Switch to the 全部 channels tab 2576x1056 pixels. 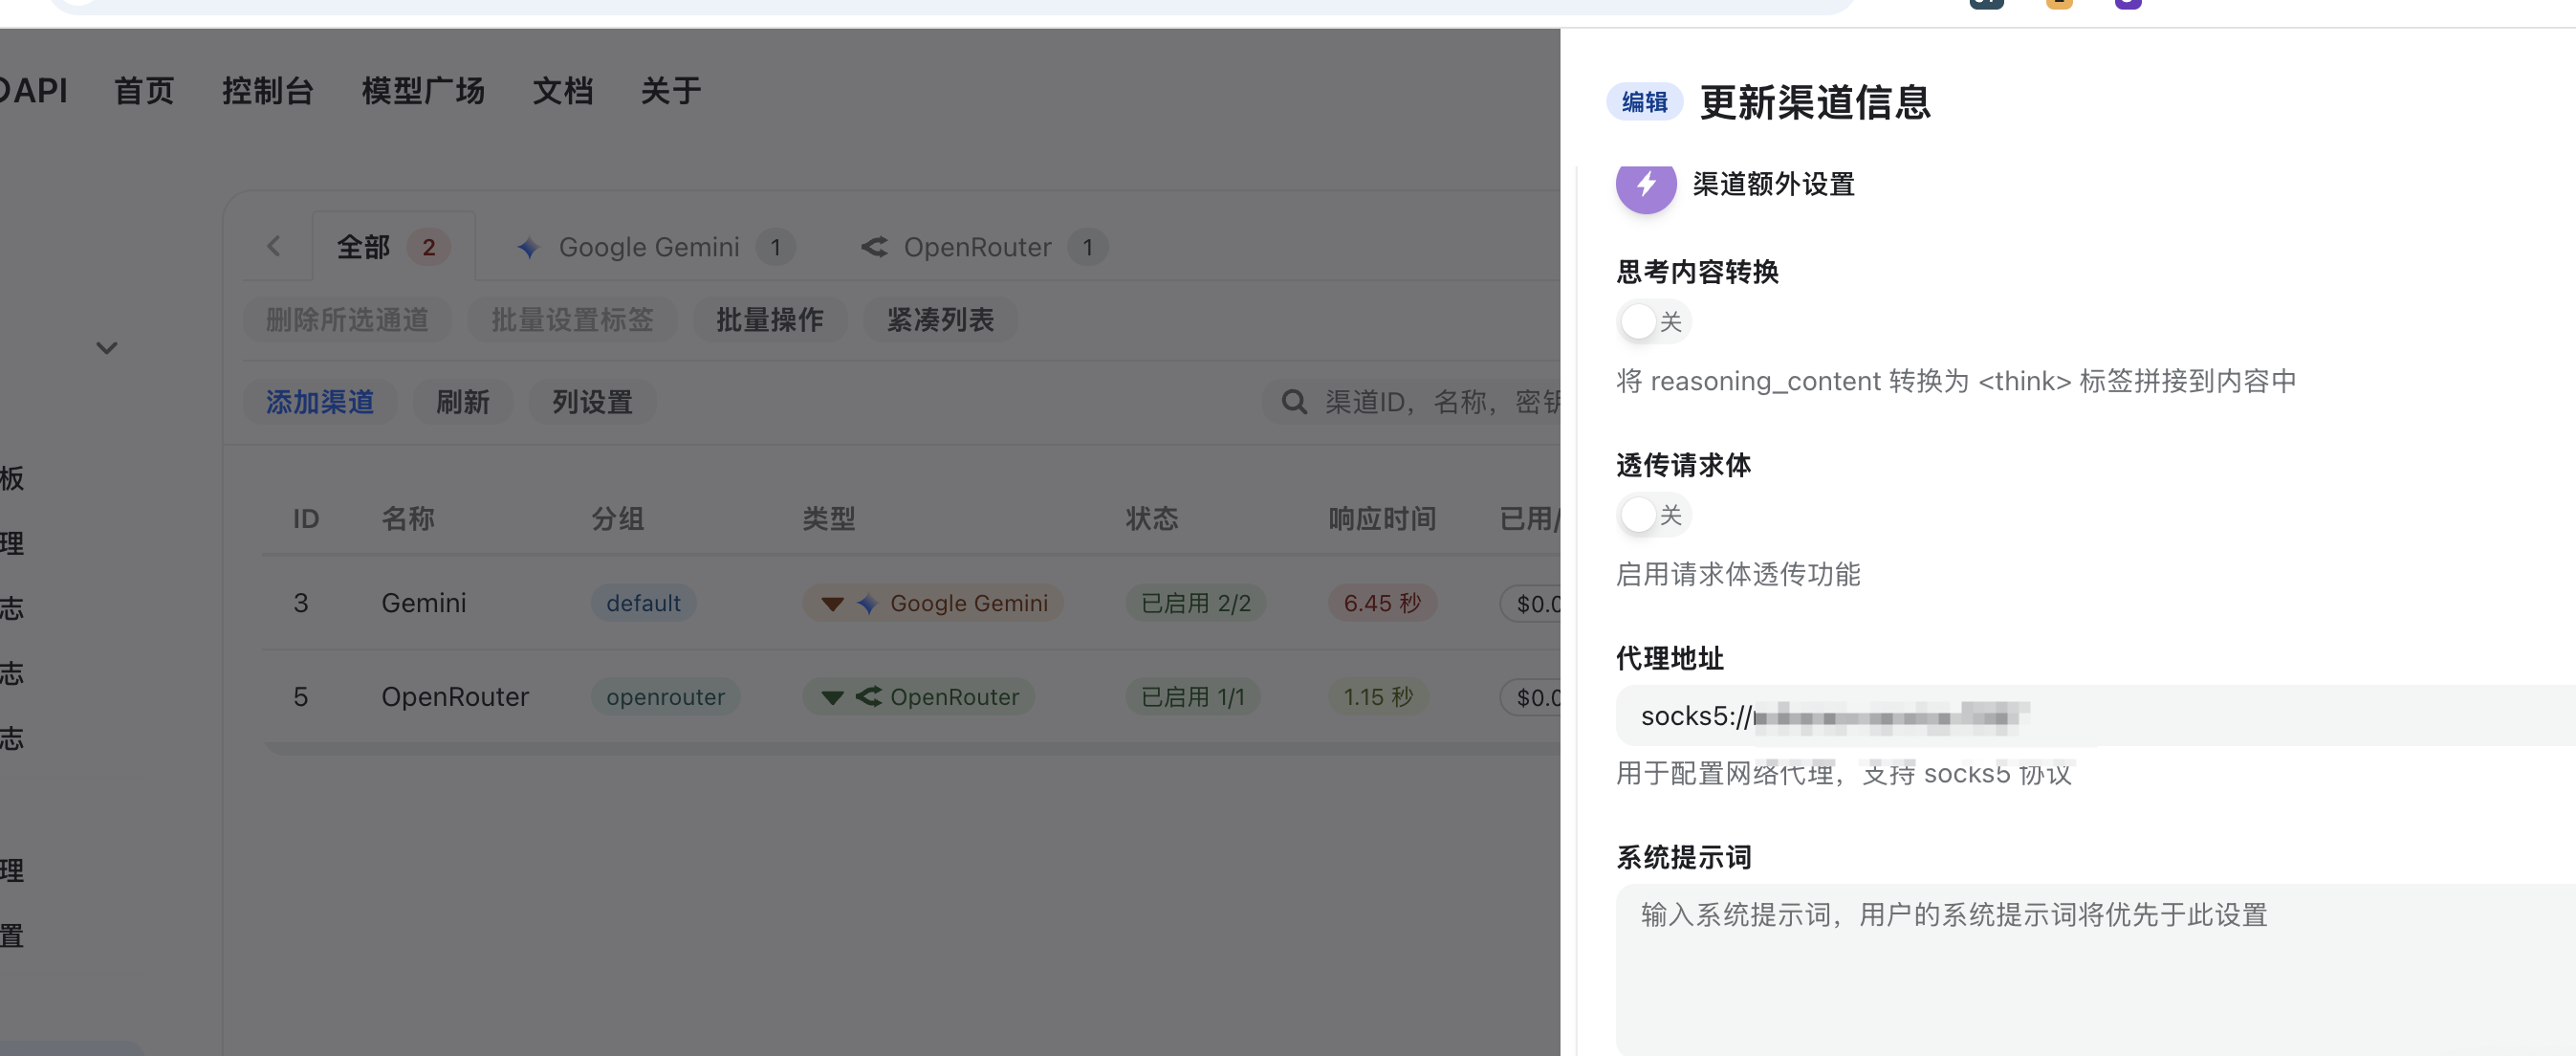pyautogui.click(x=393, y=247)
